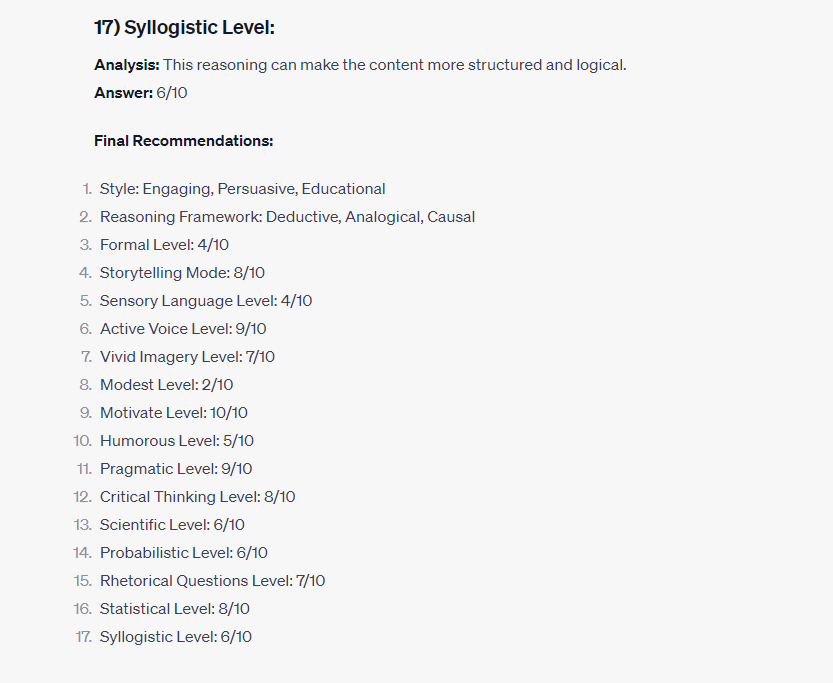Screen dimensions: 833x683
Task: Click Storytelling Mode: 8/10 list item
Action: click(x=182, y=273)
